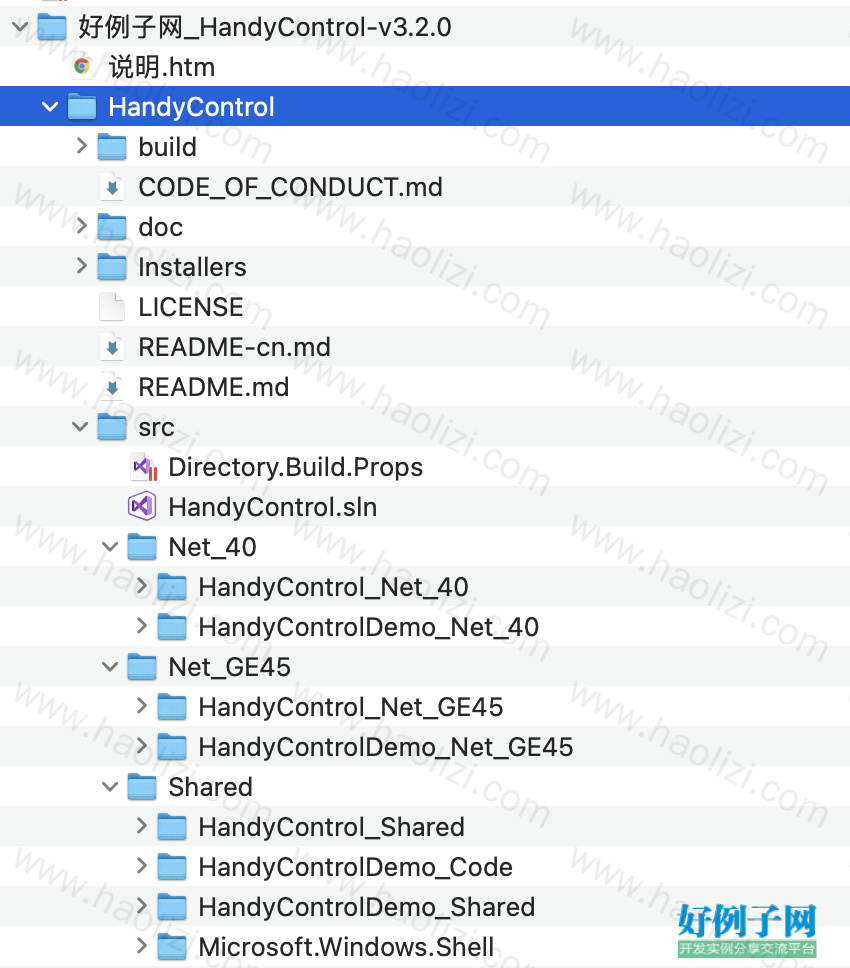Expand HandyControl_Net_40 folder
850x968 pixels.
(142, 586)
